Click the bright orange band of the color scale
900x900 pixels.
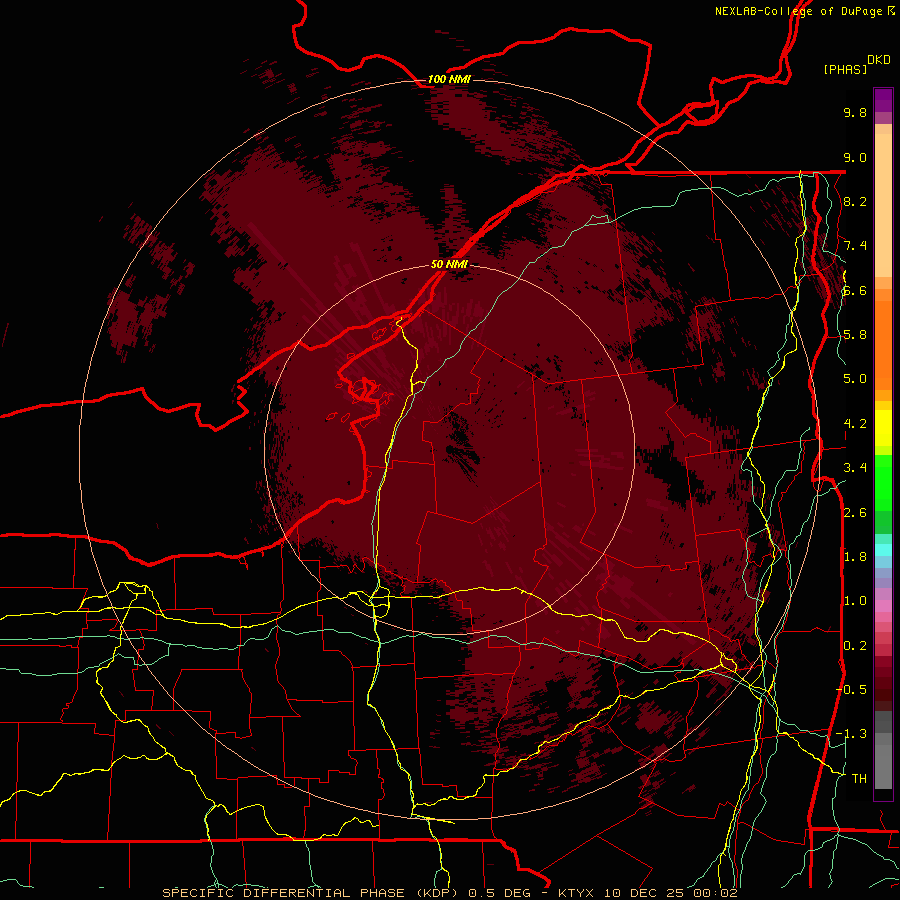883,346
